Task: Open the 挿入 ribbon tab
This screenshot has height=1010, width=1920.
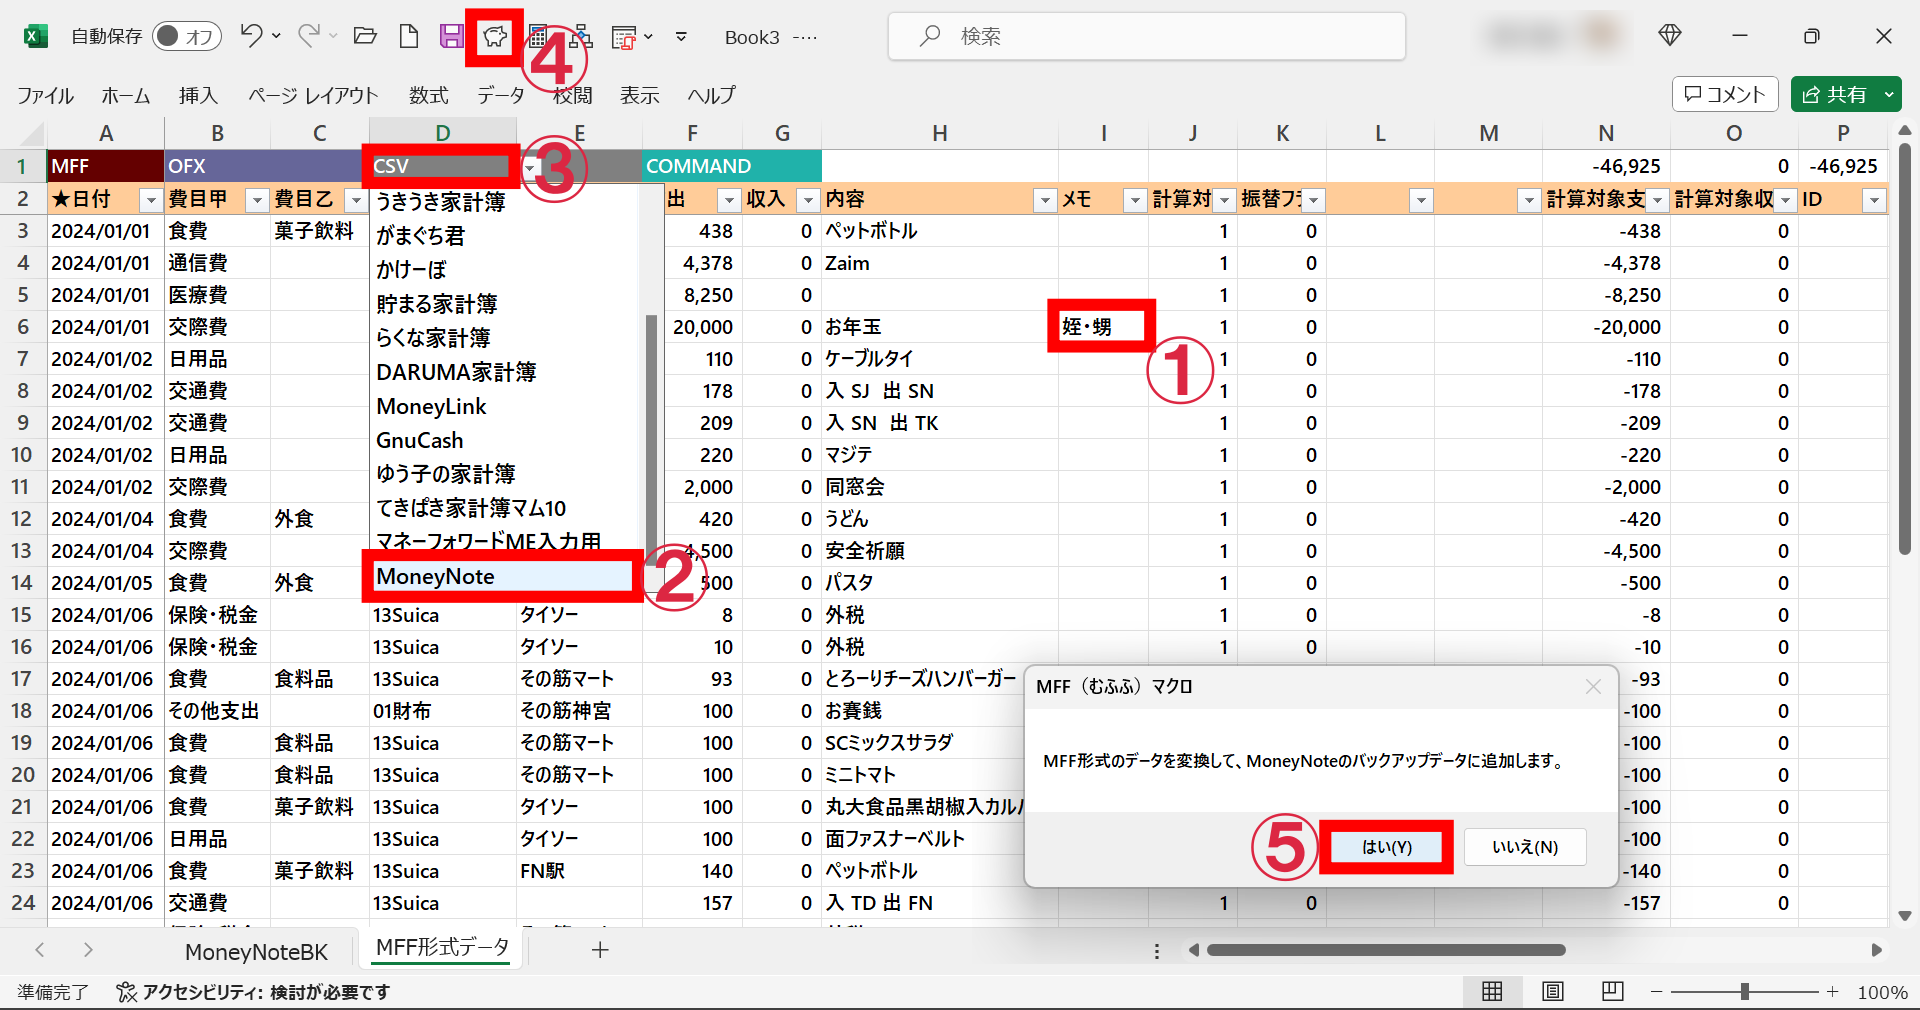Action: (198, 95)
